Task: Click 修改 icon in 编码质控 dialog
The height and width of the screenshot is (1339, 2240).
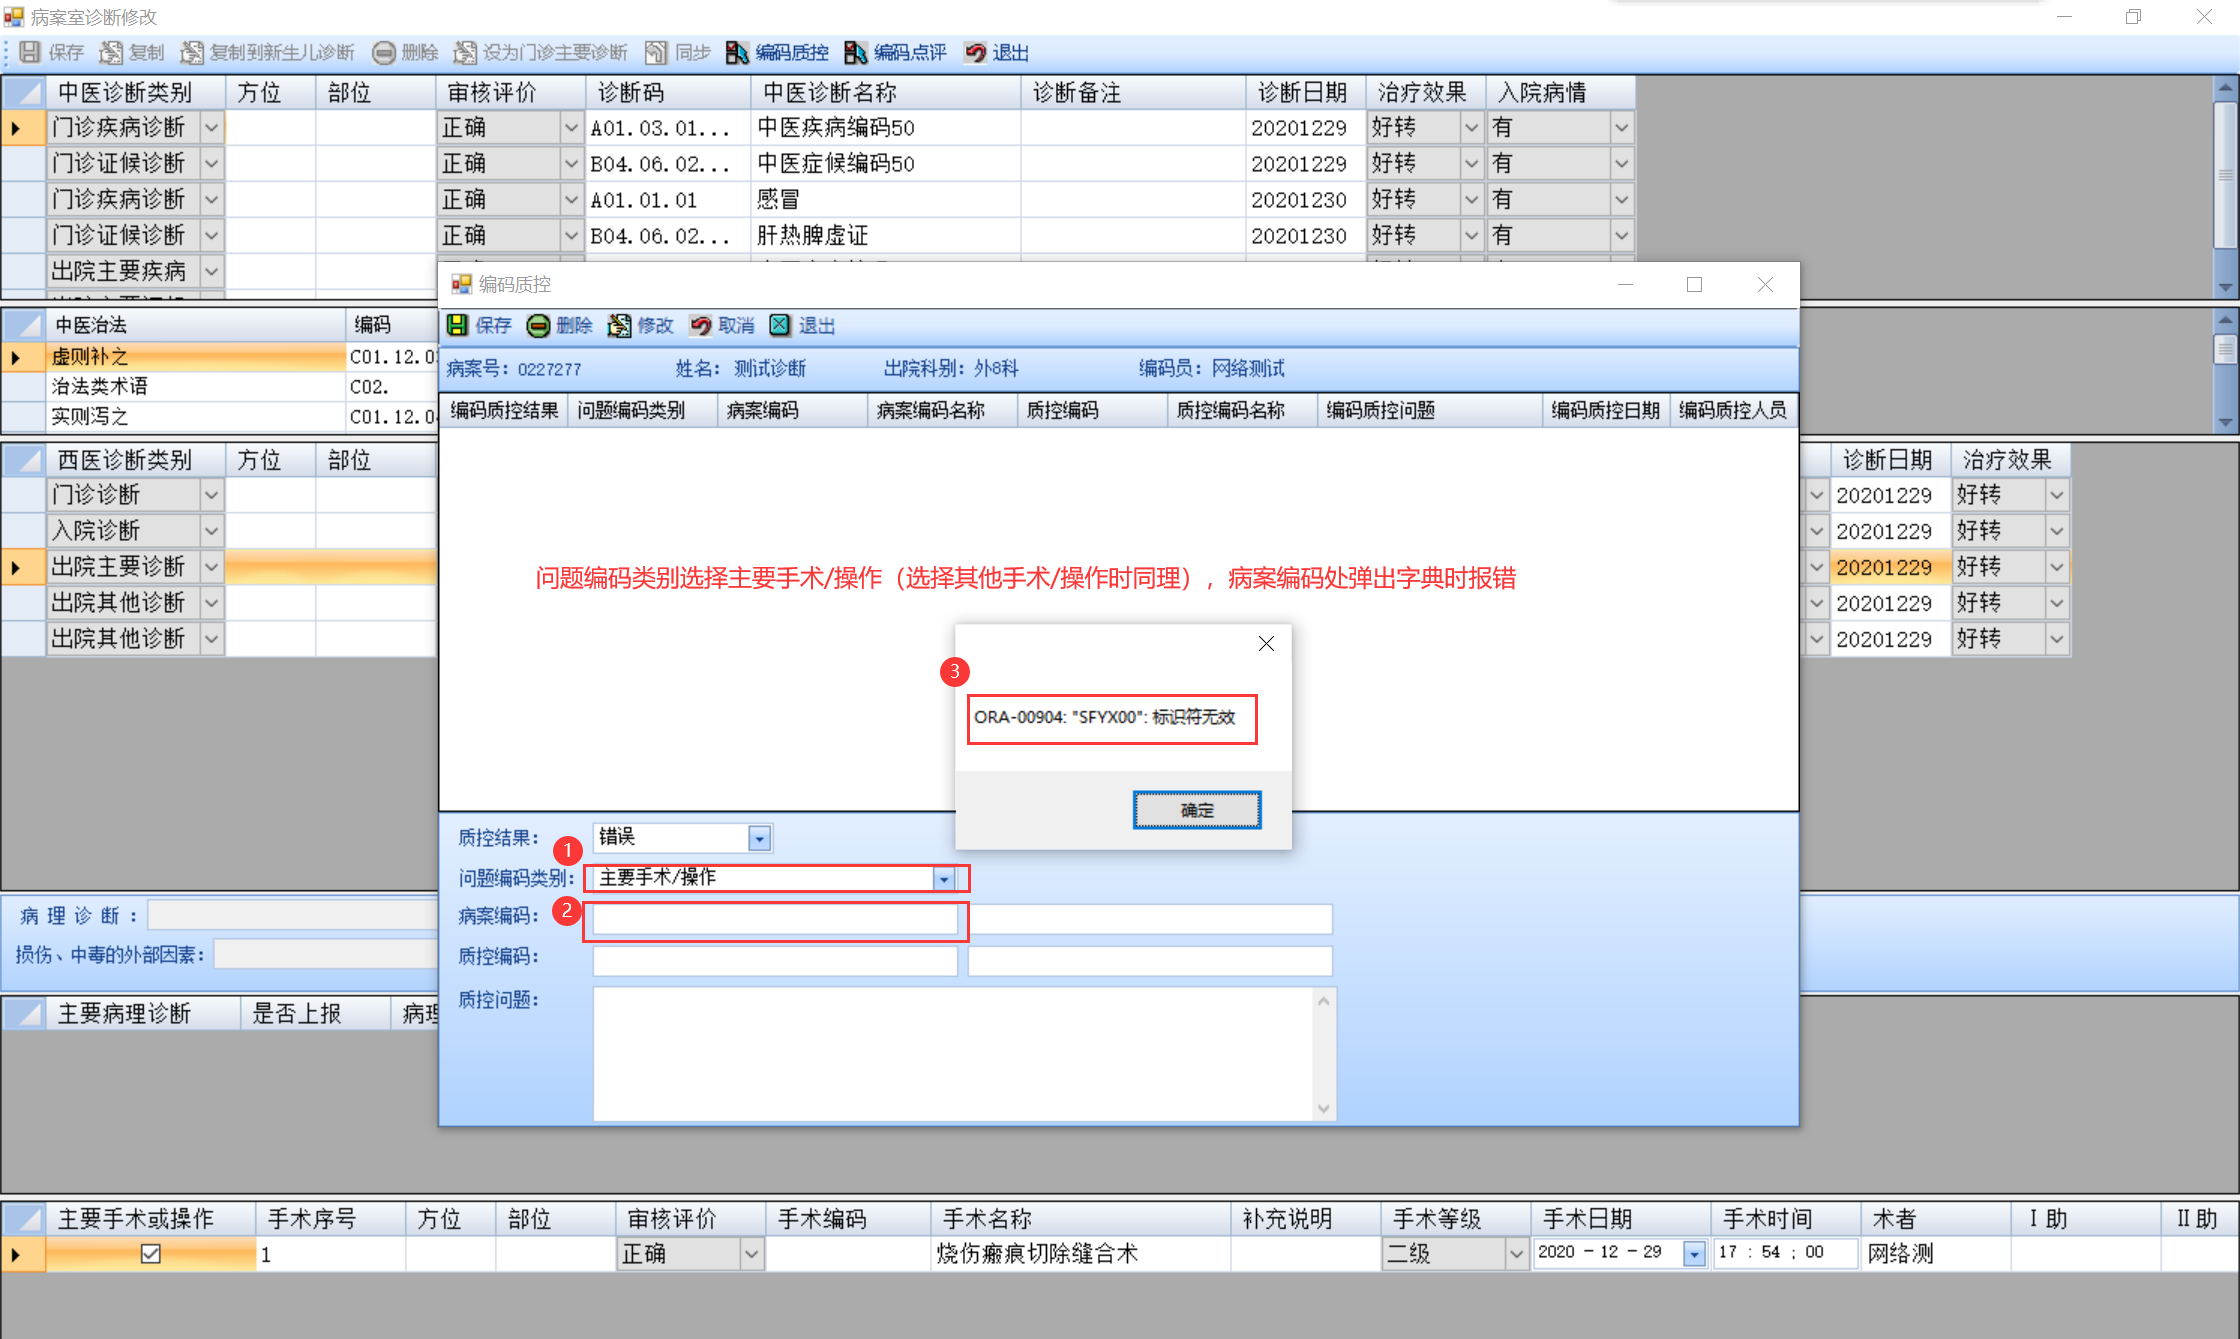Action: 619,325
